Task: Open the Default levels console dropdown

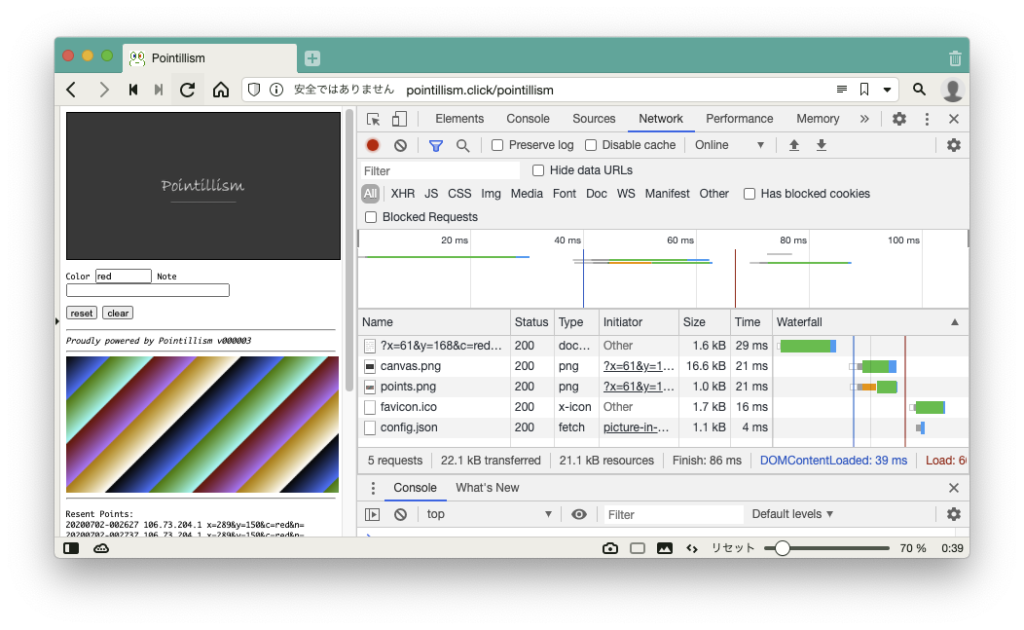Action: tap(793, 514)
